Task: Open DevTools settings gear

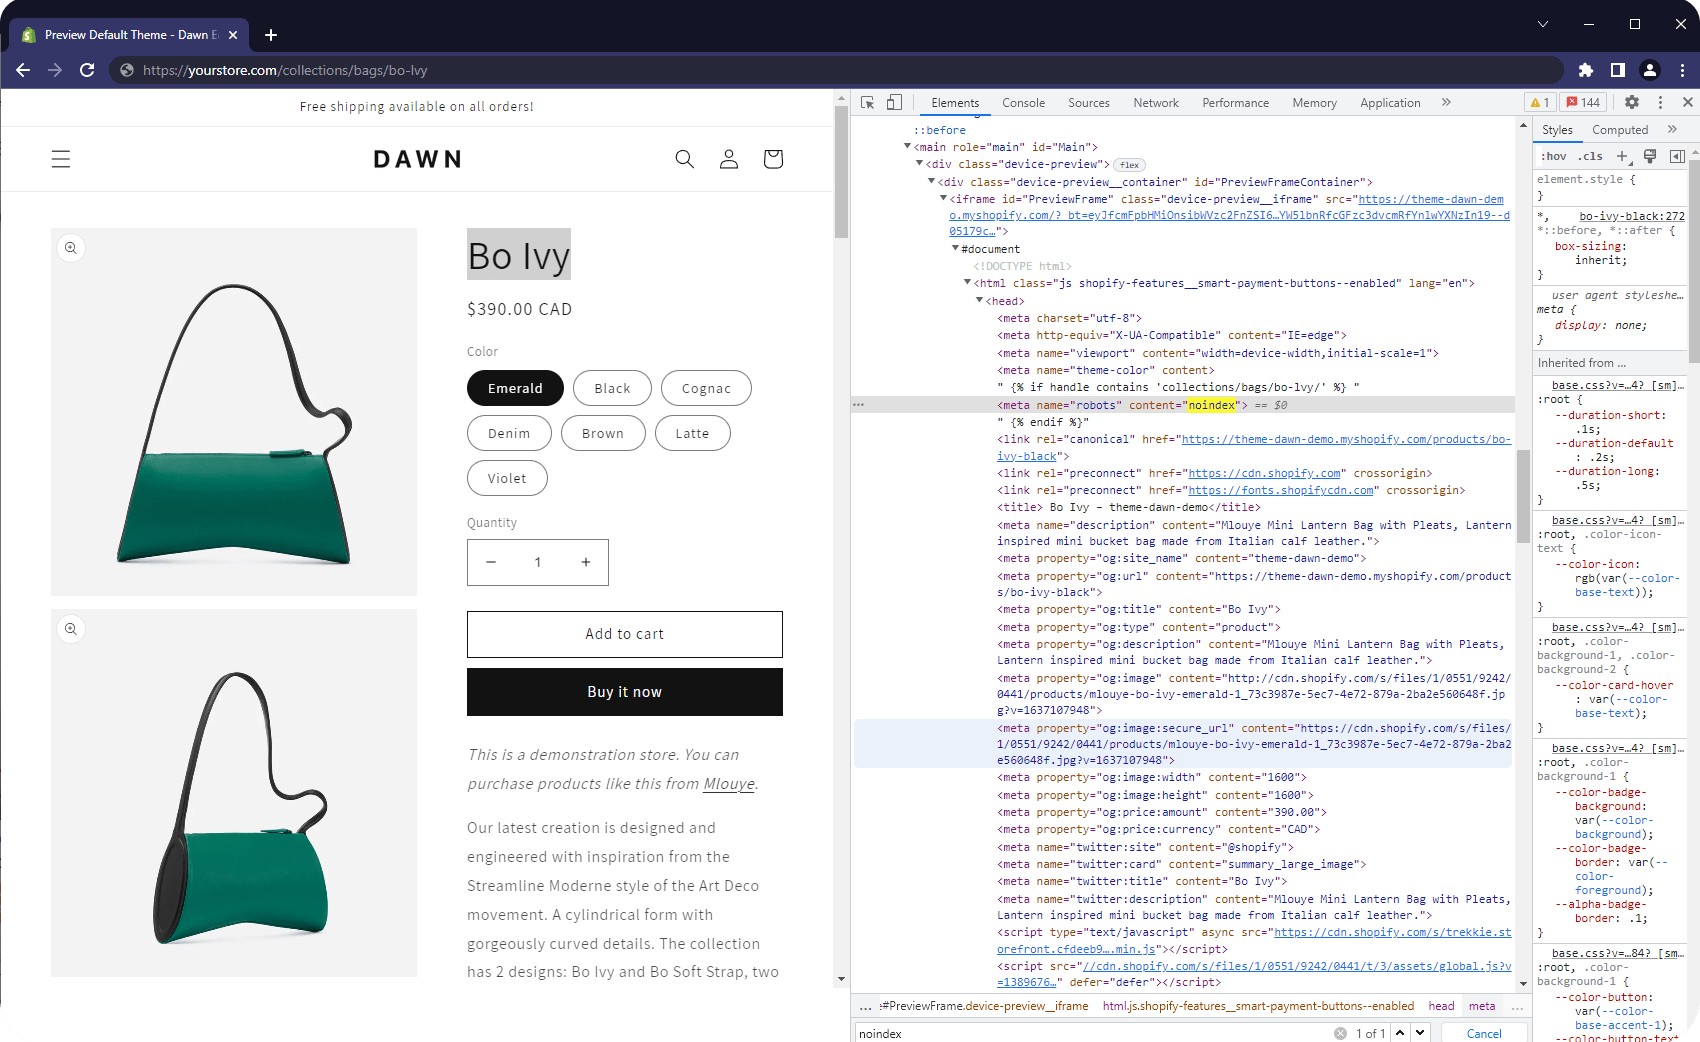Action: (x=1632, y=102)
